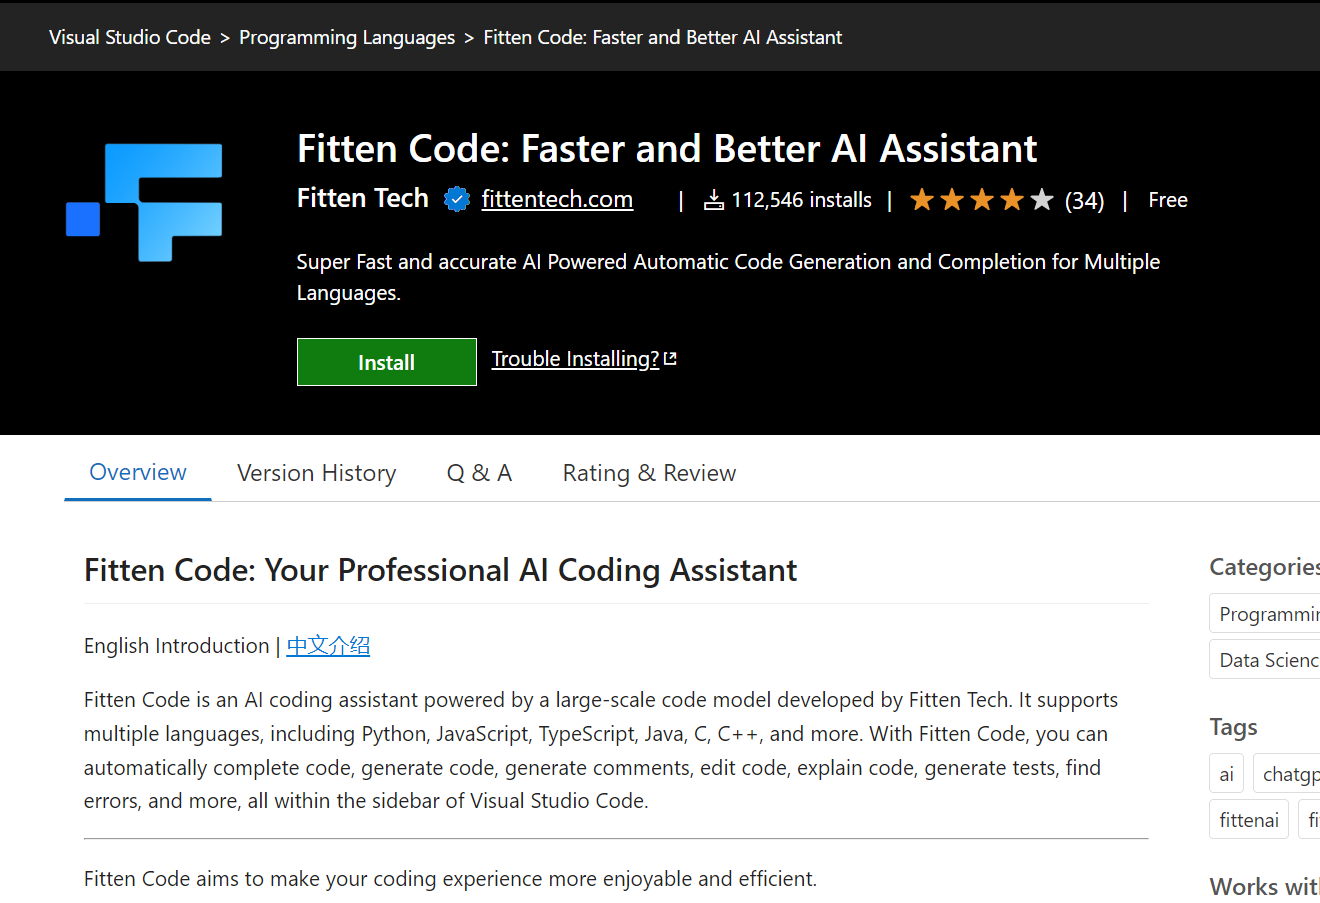Viewport: 1320px width, 903px height.
Task: Switch to the Overview tab
Action: (138, 472)
